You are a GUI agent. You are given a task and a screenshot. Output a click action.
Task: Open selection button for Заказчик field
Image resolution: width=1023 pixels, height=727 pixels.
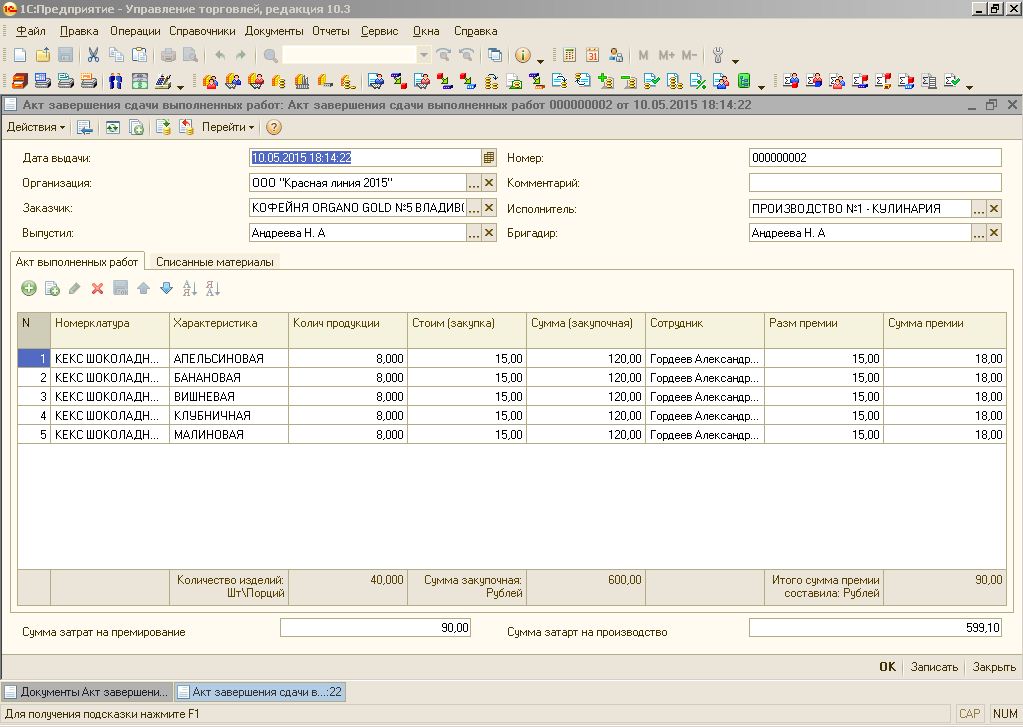[474, 208]
